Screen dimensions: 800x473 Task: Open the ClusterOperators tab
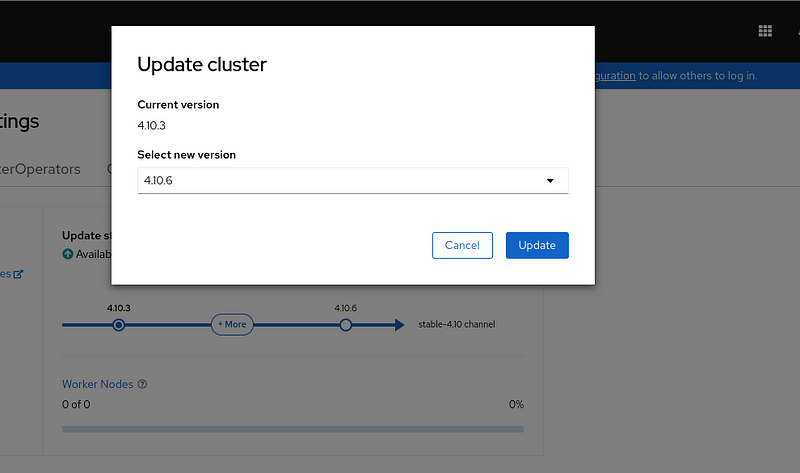click(x=40, y=169)
